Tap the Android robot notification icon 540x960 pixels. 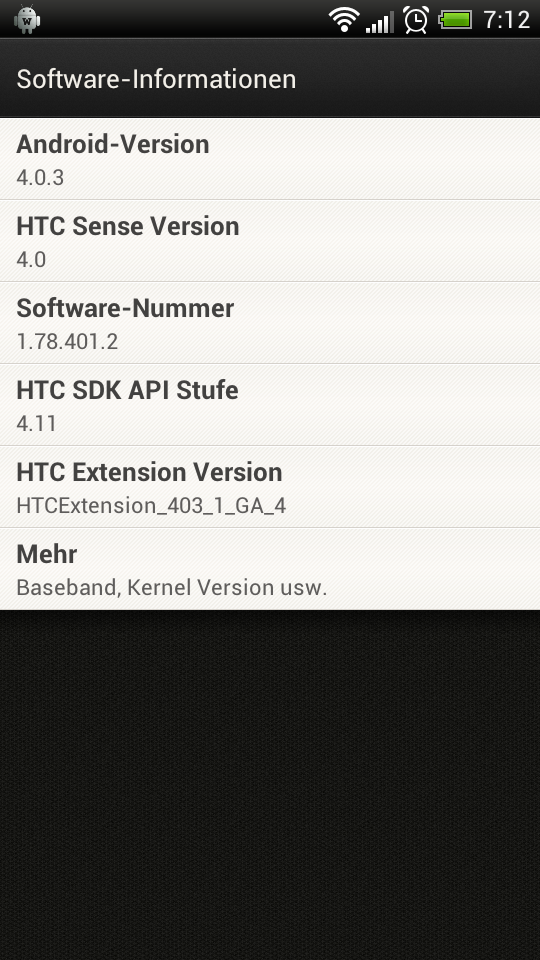(27, 19)
